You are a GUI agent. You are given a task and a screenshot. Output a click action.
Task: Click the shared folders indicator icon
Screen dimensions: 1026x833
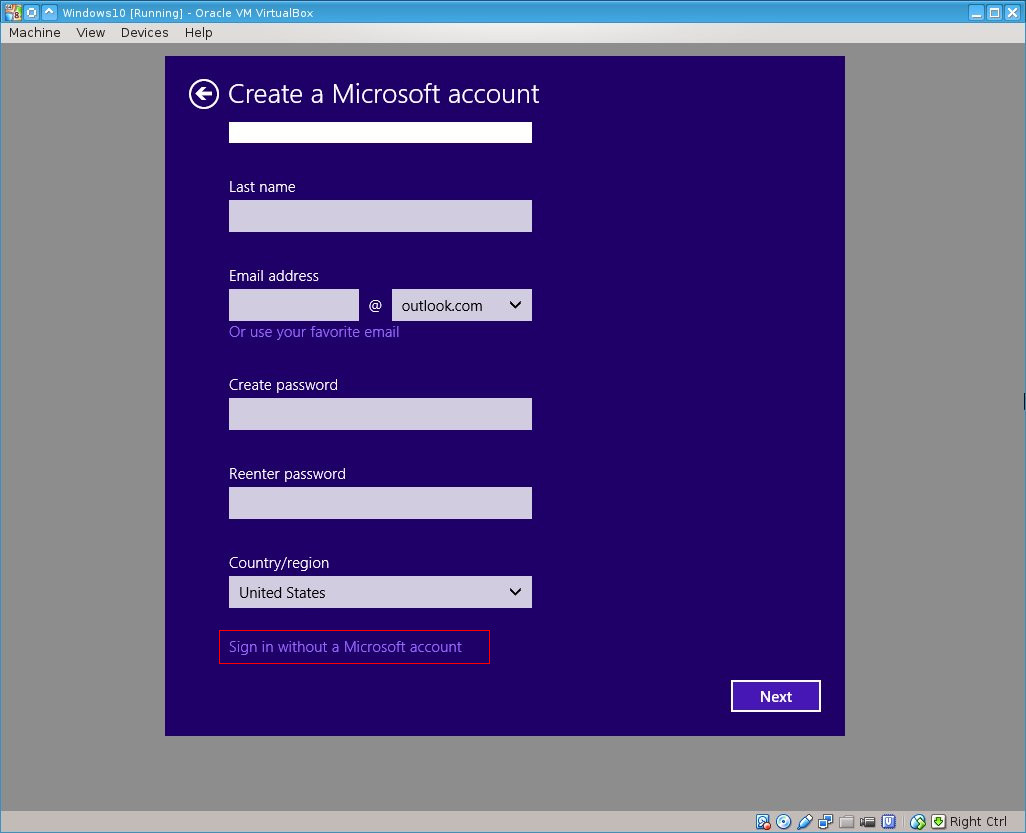pyautogui.click(x=847, y=821)
